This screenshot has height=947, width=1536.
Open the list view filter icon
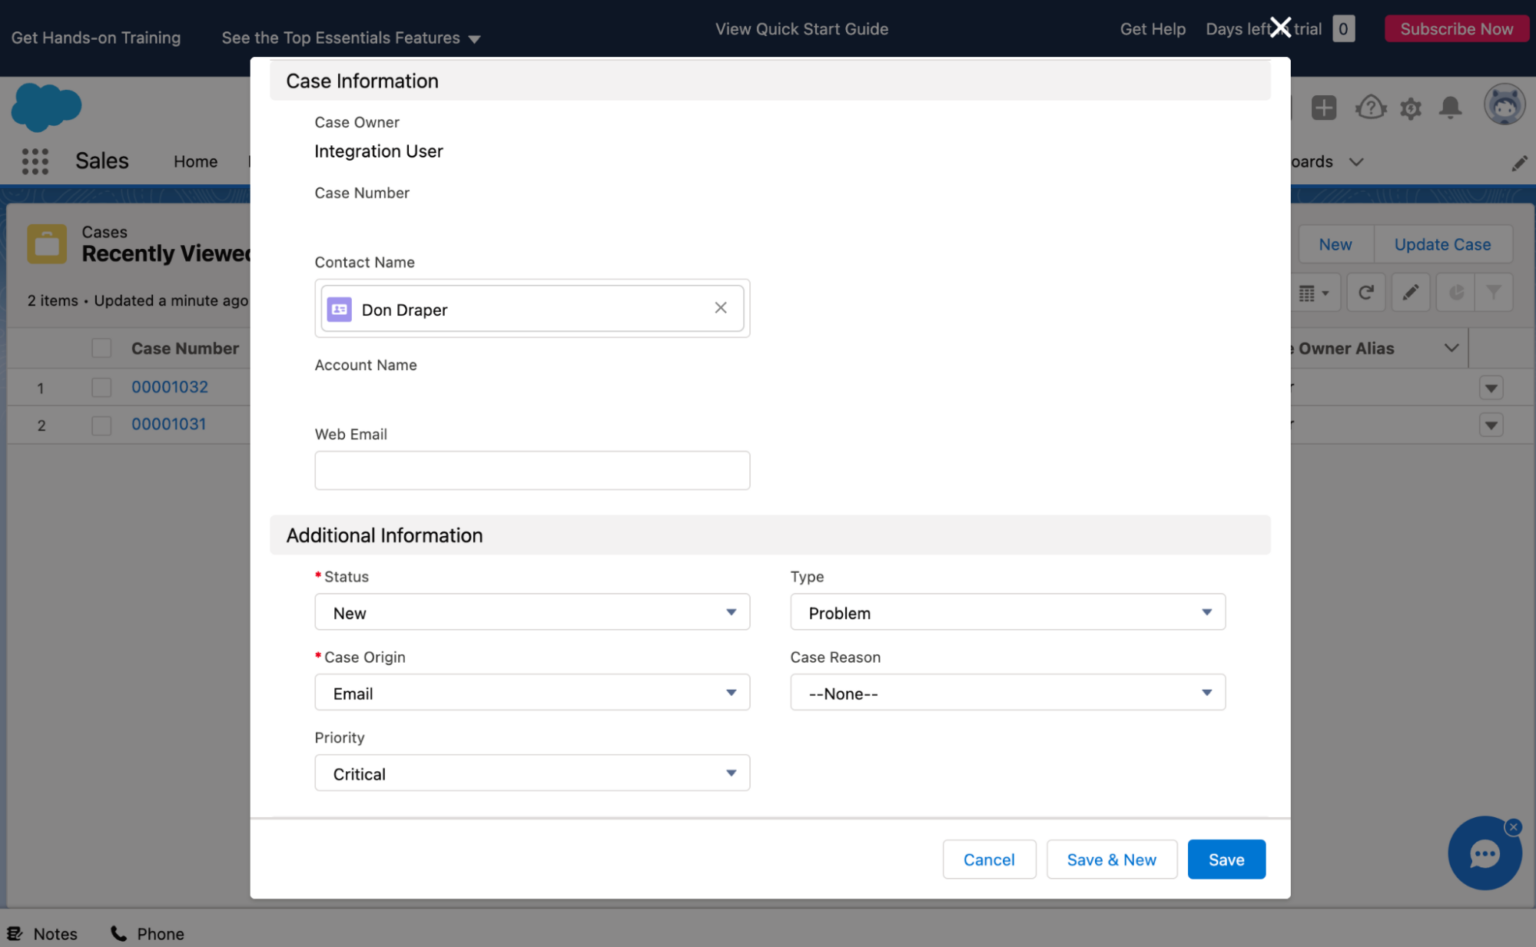pyautogui.click(x=1494, y=292)
